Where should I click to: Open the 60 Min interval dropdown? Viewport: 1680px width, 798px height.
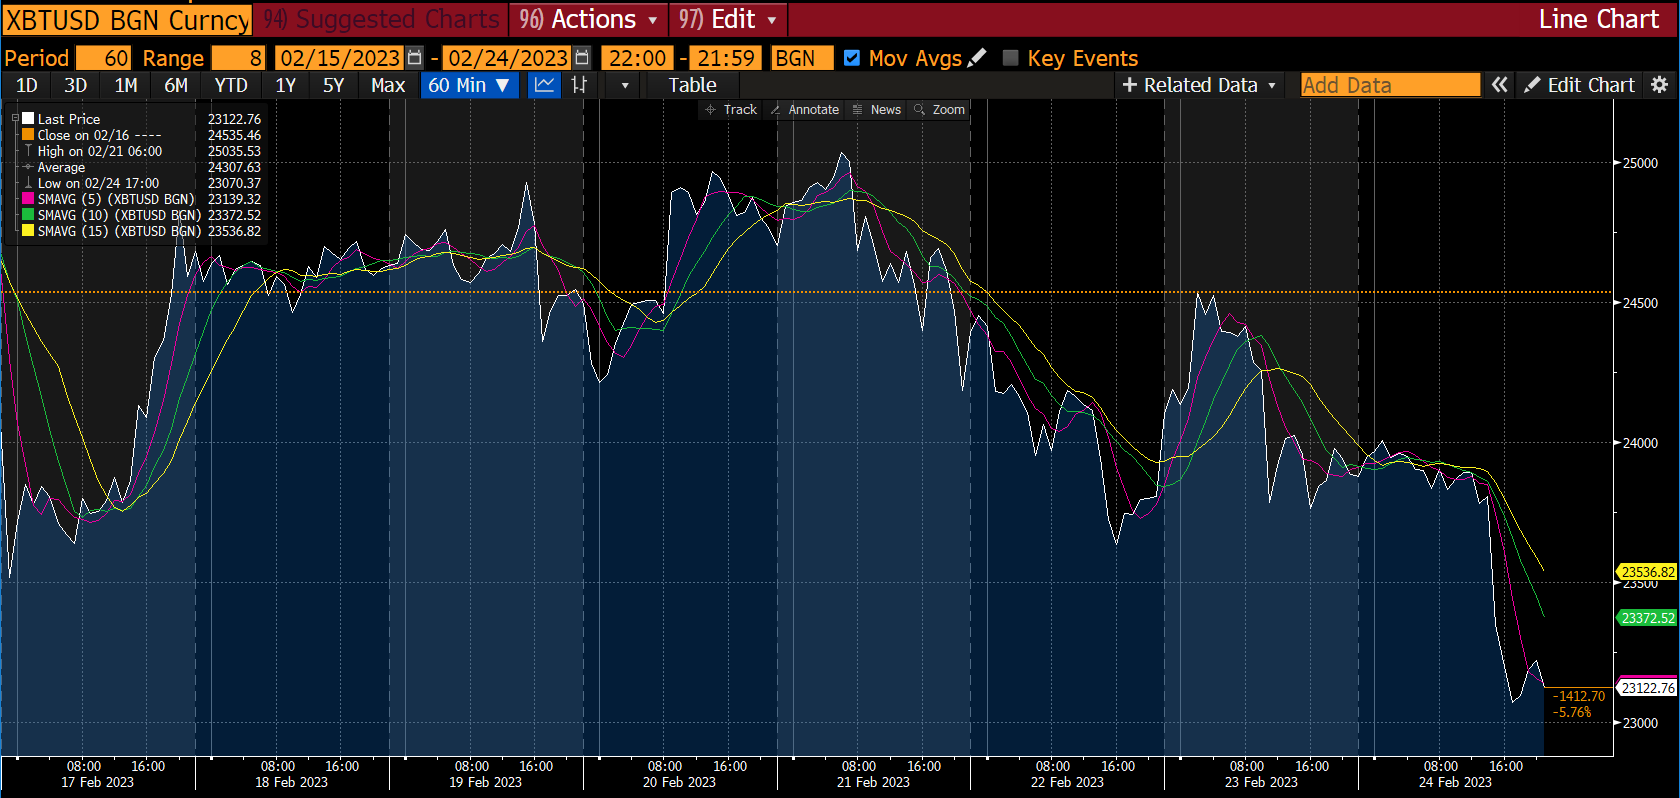click(469, 85)
